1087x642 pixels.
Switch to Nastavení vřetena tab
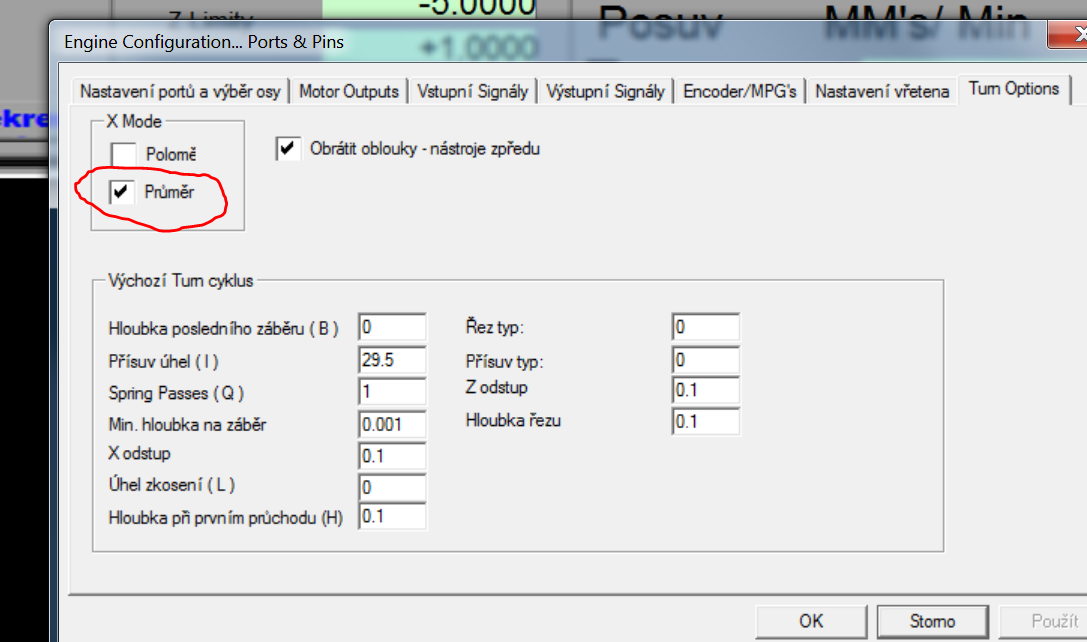tap(882, 91)
